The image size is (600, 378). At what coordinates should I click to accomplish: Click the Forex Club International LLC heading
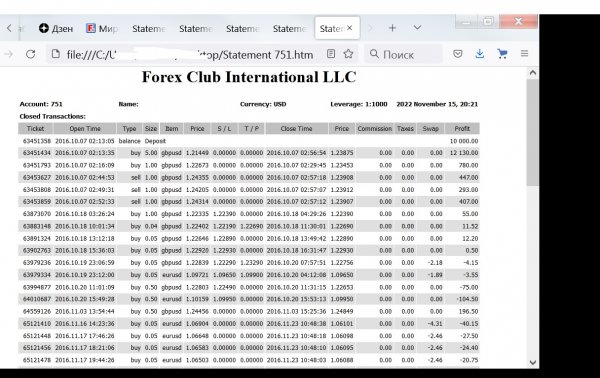(249, 77)
